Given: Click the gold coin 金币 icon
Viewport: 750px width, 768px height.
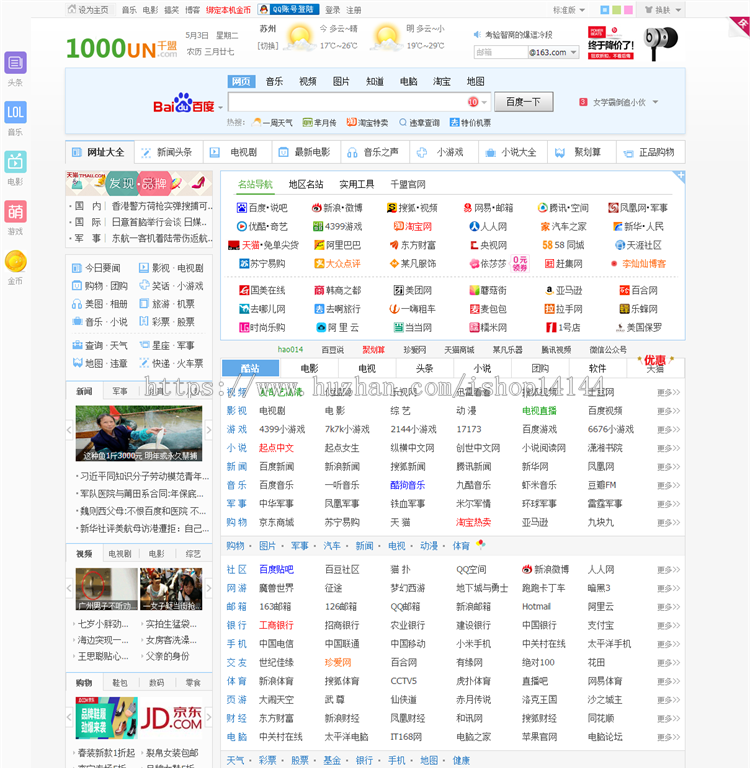Looking at the screenshot, I should (x=15, y=261).
